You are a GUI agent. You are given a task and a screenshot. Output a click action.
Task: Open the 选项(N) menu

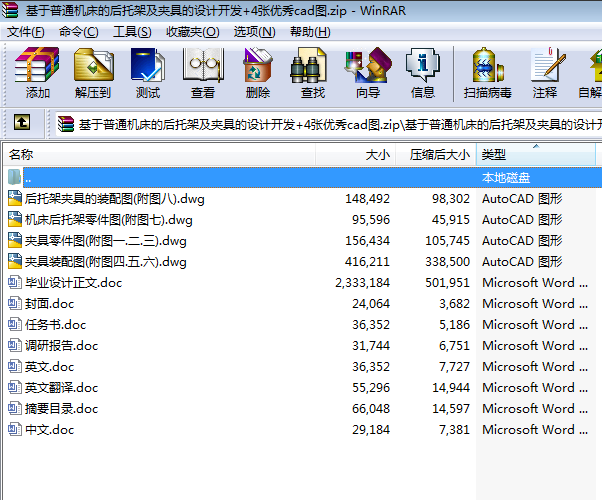point(255,31)
